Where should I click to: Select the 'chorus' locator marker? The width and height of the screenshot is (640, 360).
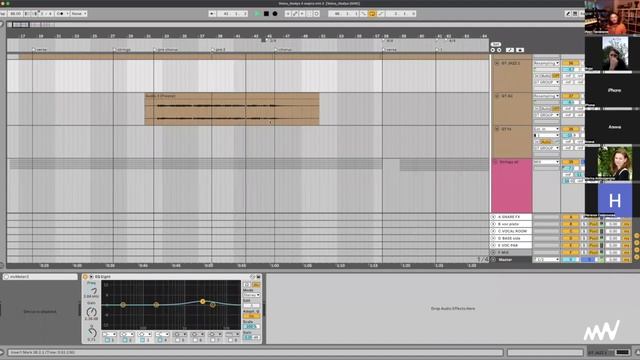click(x=284, y=50)
